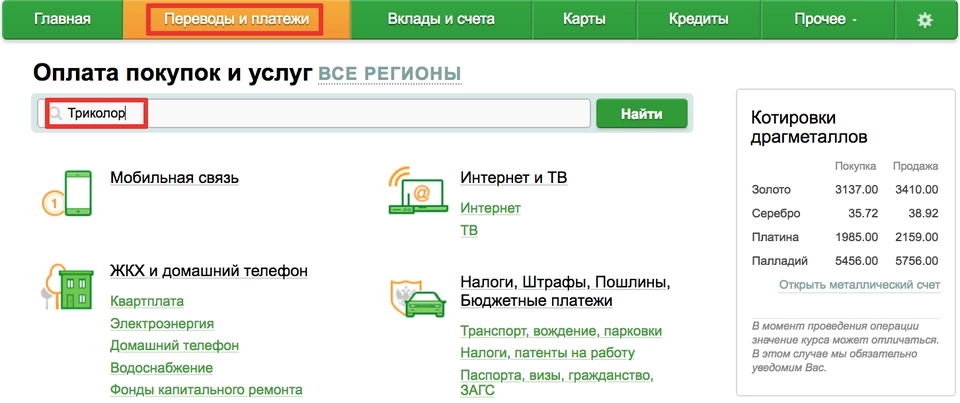Open Налоги, Штрафы, Пошлины category heading
The image size is (960, 403).
click(566, 292)
